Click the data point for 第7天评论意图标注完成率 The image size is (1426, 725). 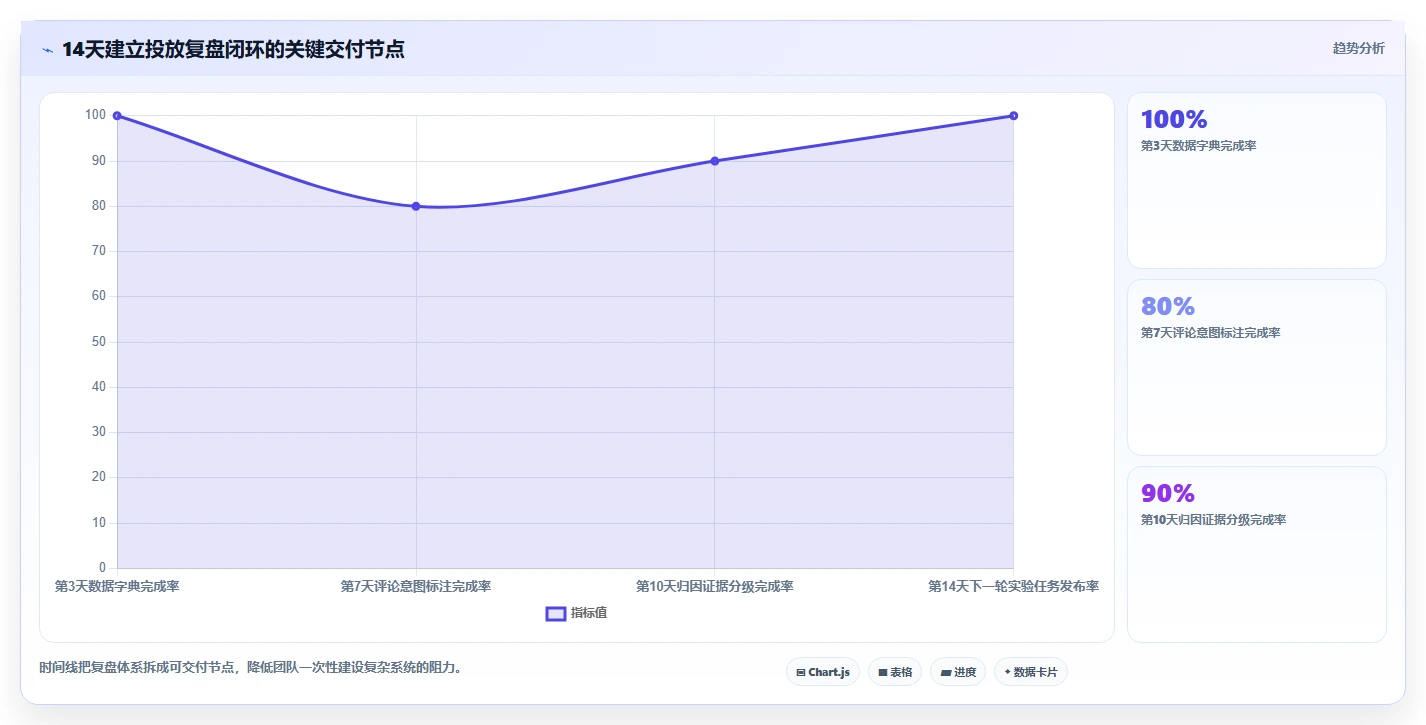tap(416, 206)
